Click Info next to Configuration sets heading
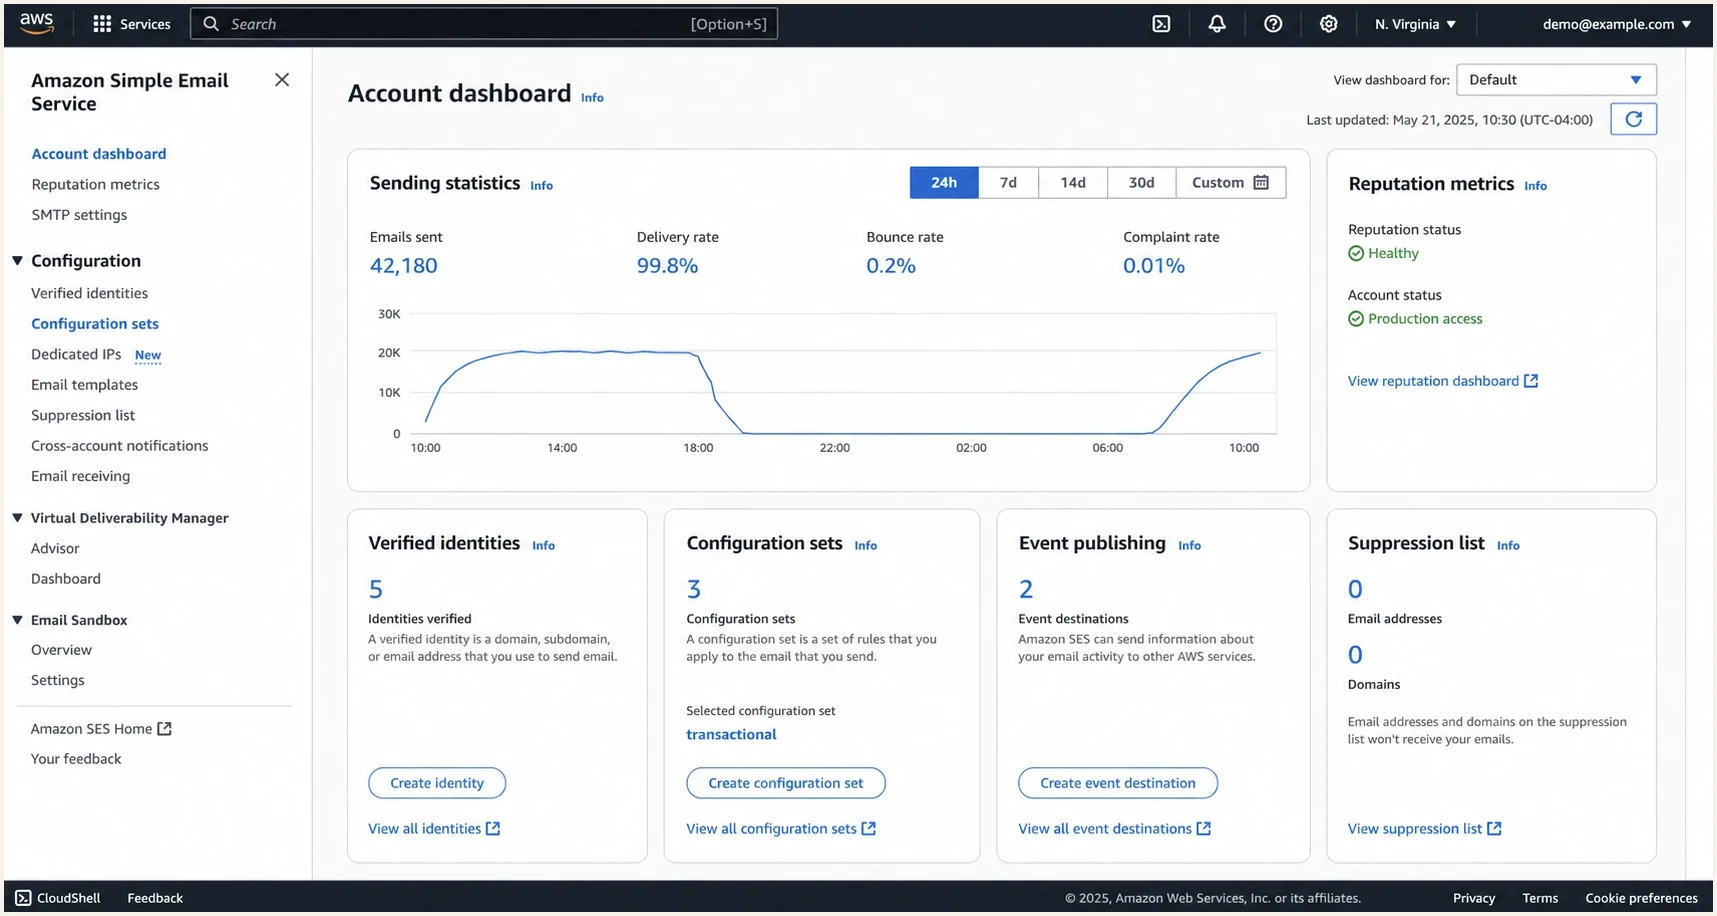Image resolution: width=1717 pixels, height=916 pixels. pyautogui.click(x=865, y=546)
